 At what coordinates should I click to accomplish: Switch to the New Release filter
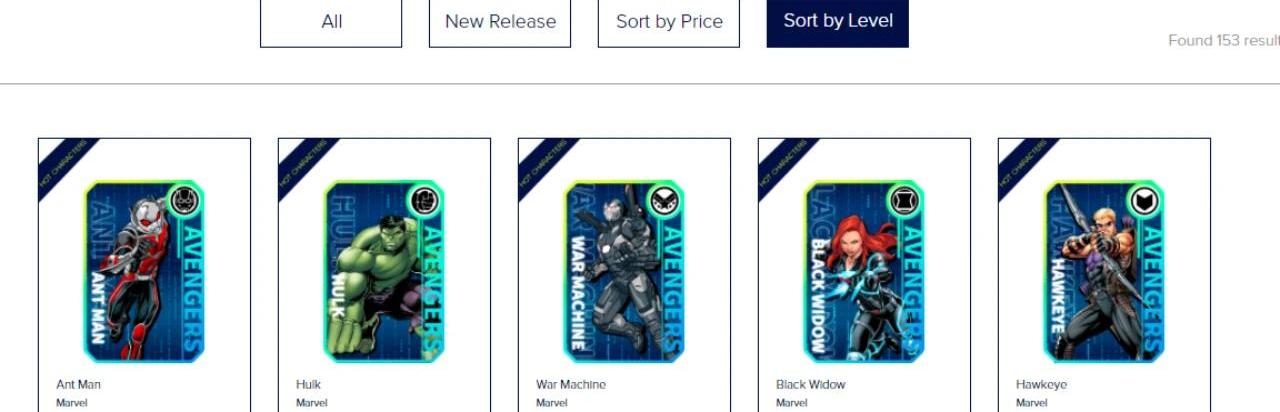(x=500, y=22)
